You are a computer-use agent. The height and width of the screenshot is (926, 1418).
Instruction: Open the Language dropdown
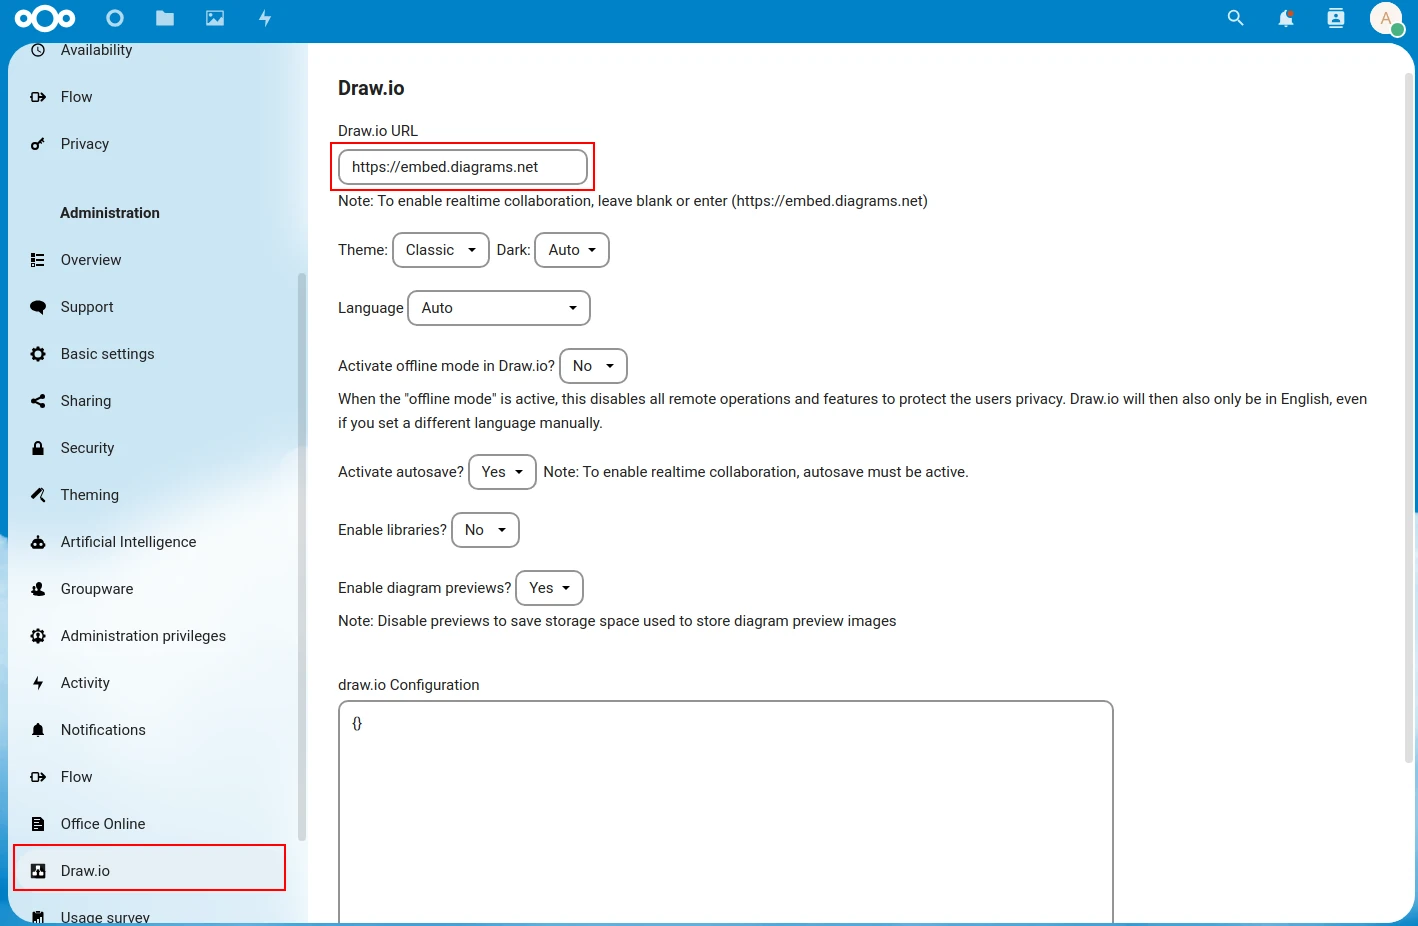499,308
